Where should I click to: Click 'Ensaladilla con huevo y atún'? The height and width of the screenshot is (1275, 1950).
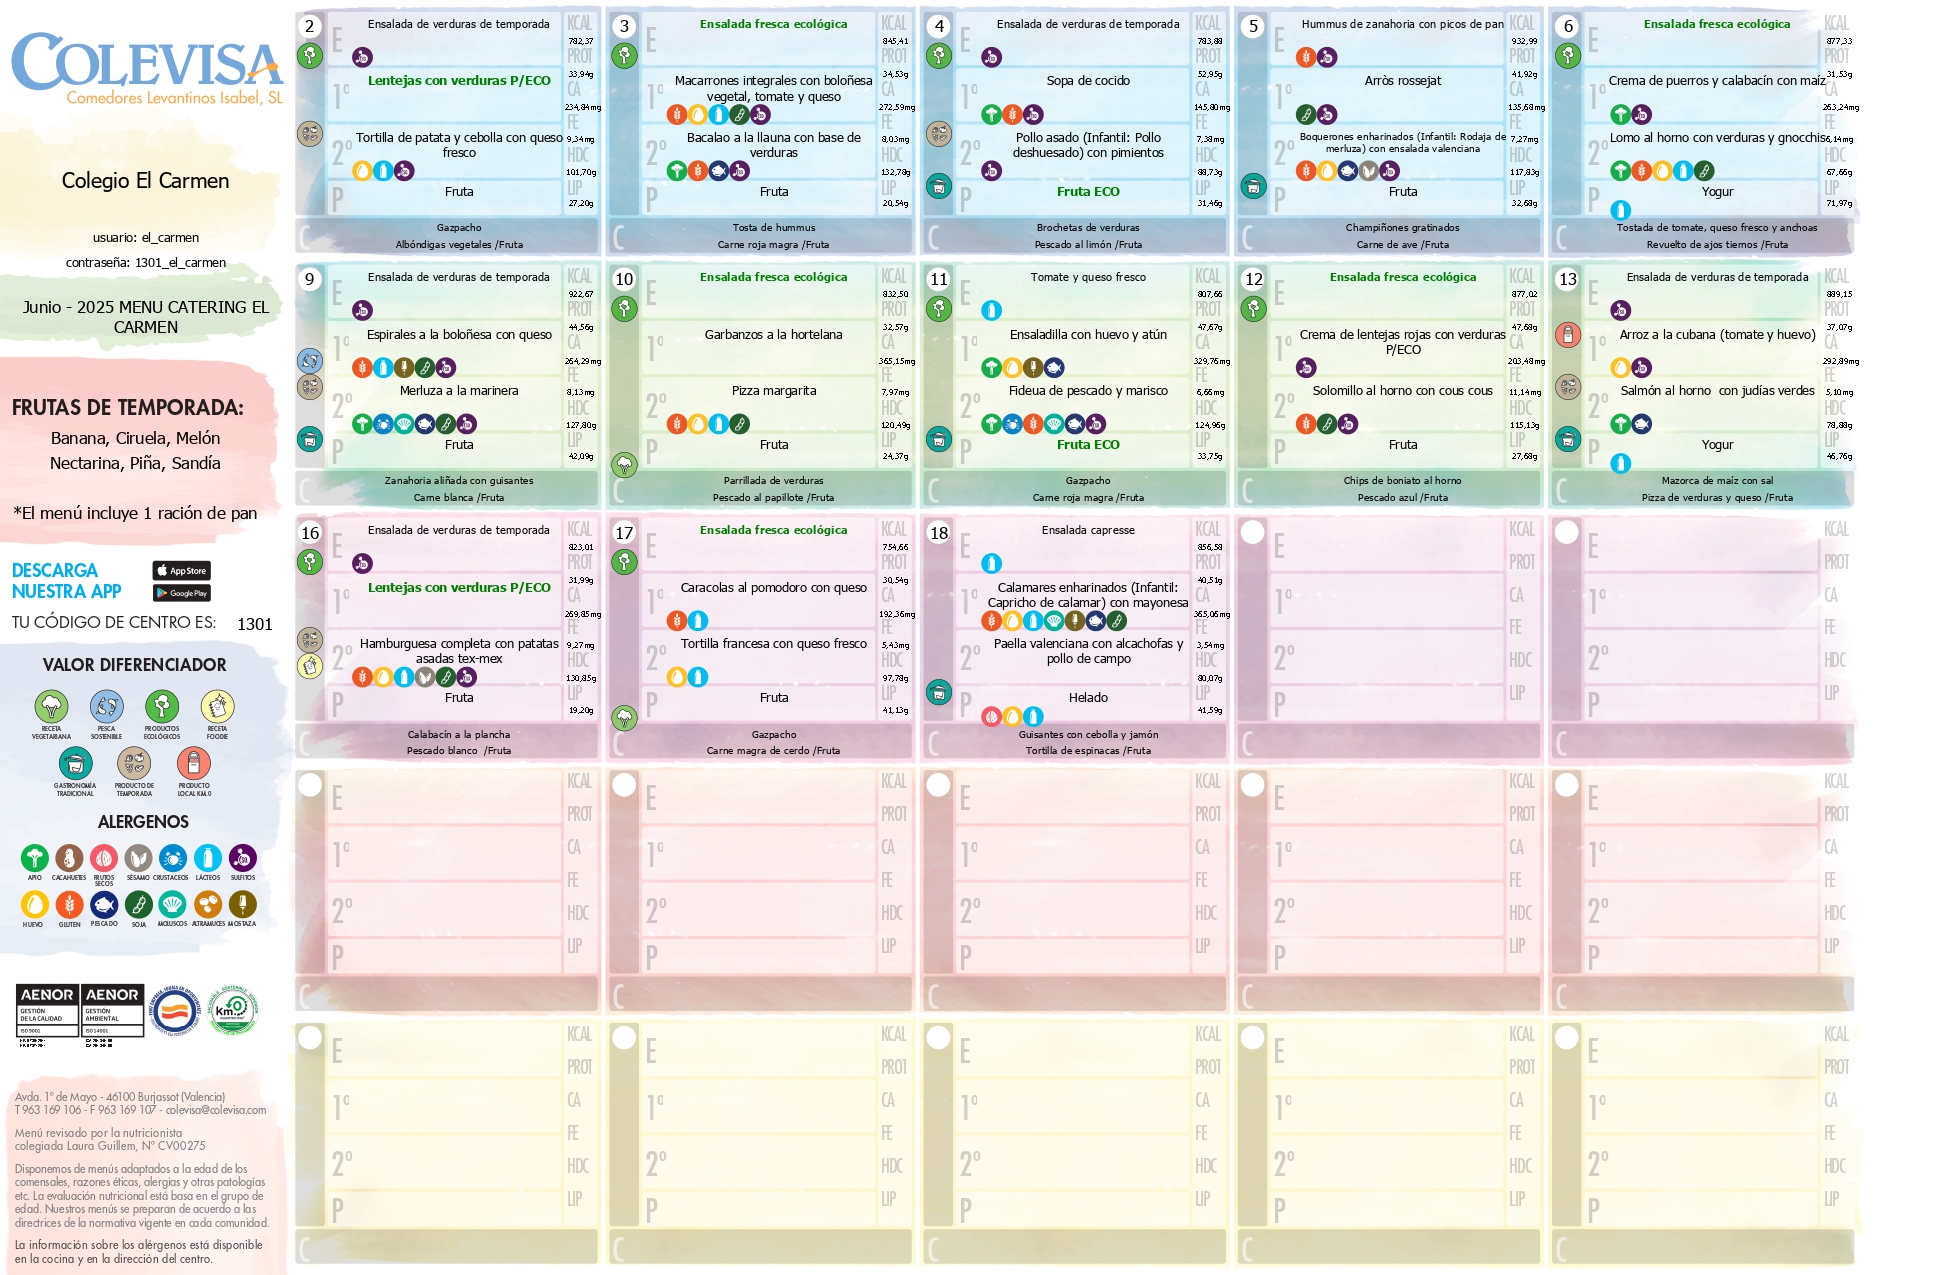pos(1088,335)
